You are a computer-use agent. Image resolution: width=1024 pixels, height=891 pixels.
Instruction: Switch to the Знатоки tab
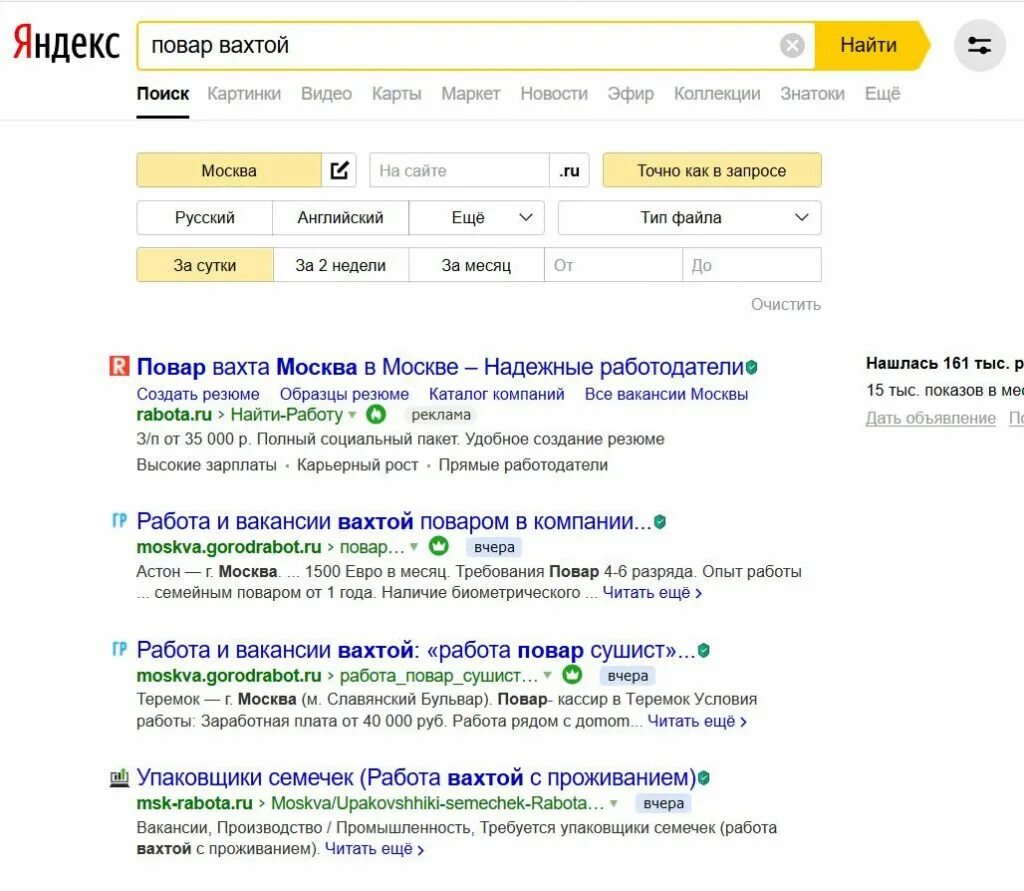[x=812, y=93]
